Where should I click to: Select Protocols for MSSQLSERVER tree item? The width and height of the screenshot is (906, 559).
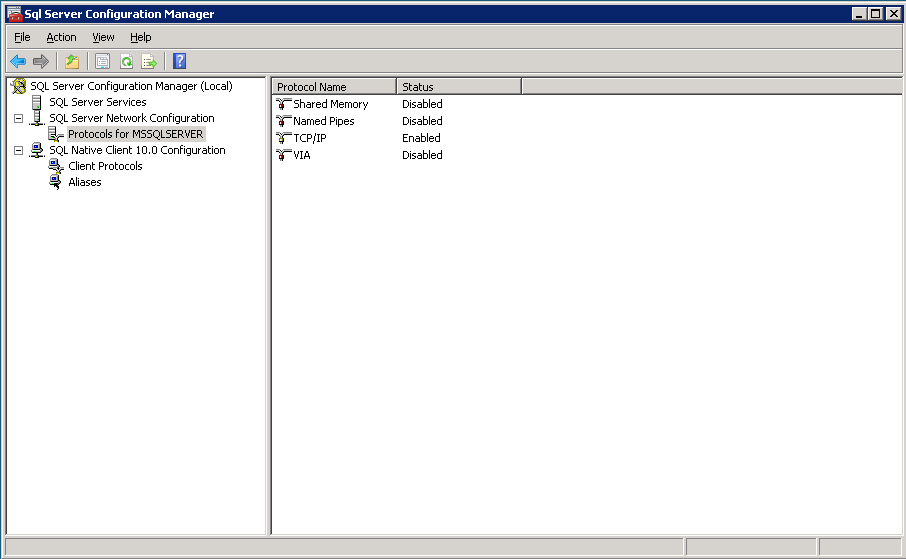tap(136, 134)
